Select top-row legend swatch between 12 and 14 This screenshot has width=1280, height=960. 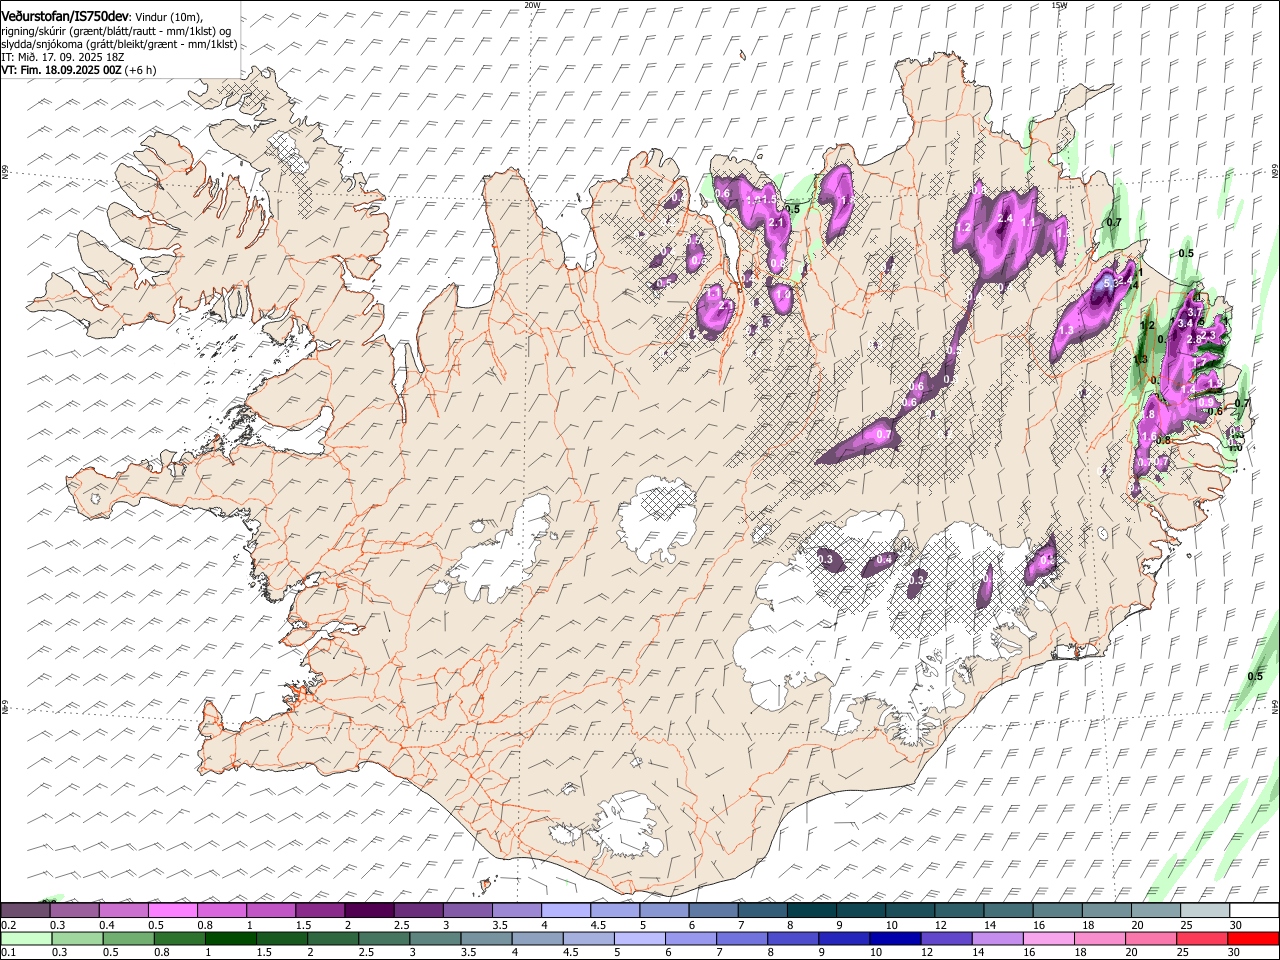(x=959, y=911)
